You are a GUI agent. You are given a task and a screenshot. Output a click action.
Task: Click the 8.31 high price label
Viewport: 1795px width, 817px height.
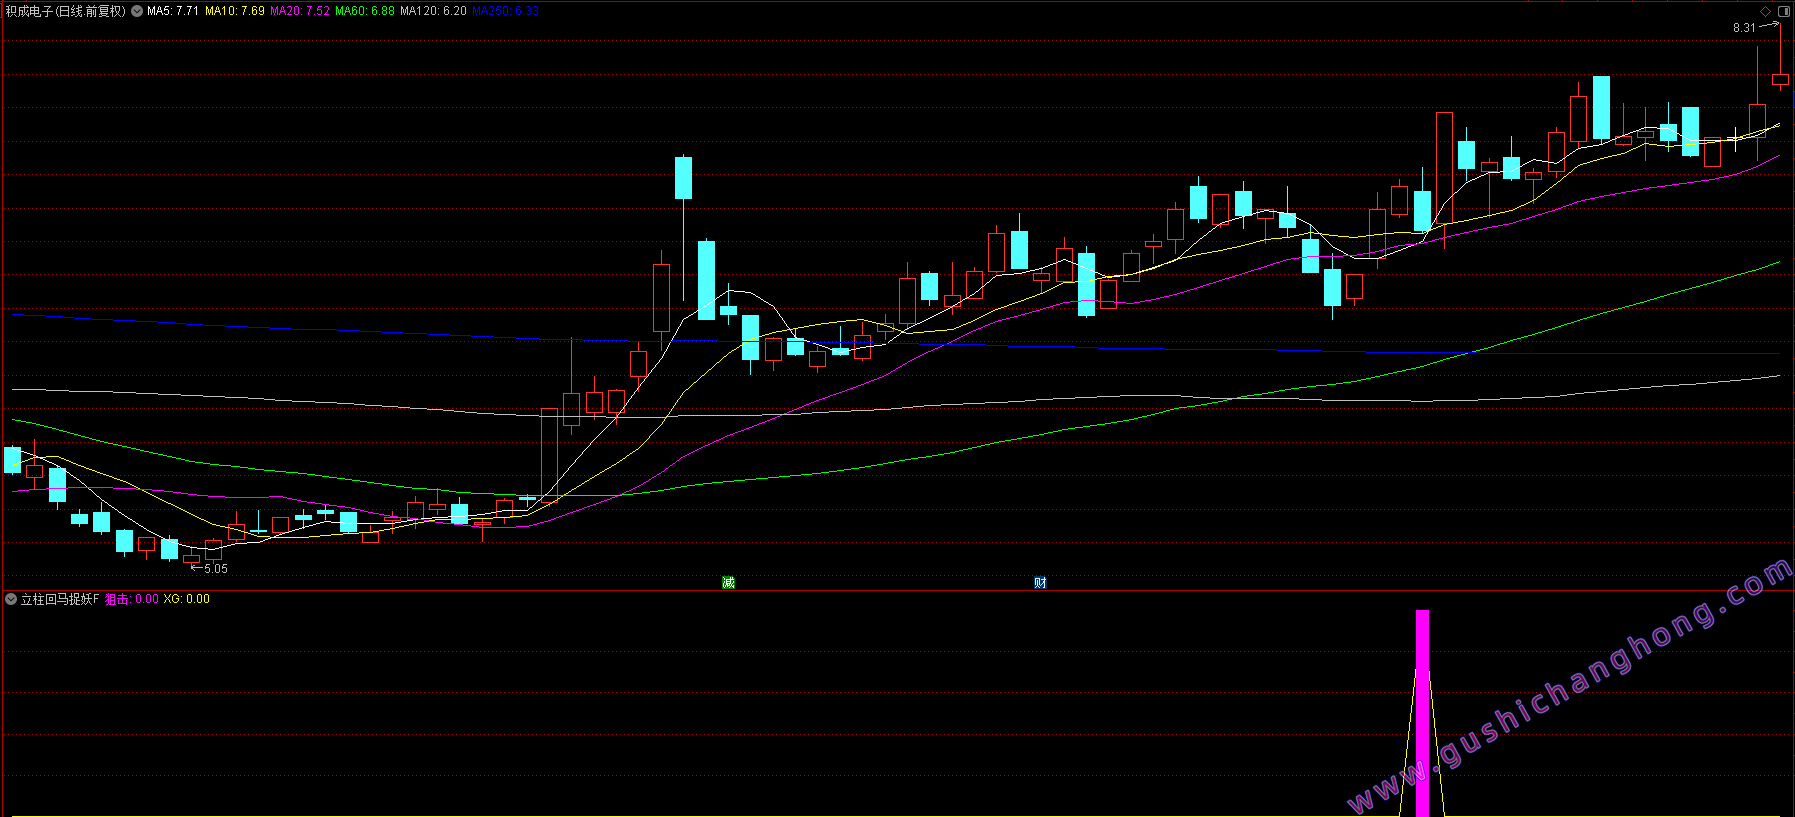tap(1744, 28)
